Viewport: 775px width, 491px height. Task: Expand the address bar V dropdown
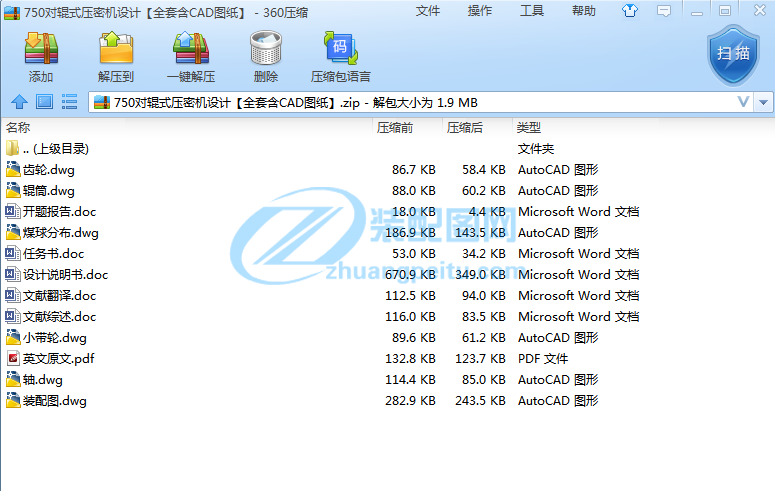tap(743, 102)
